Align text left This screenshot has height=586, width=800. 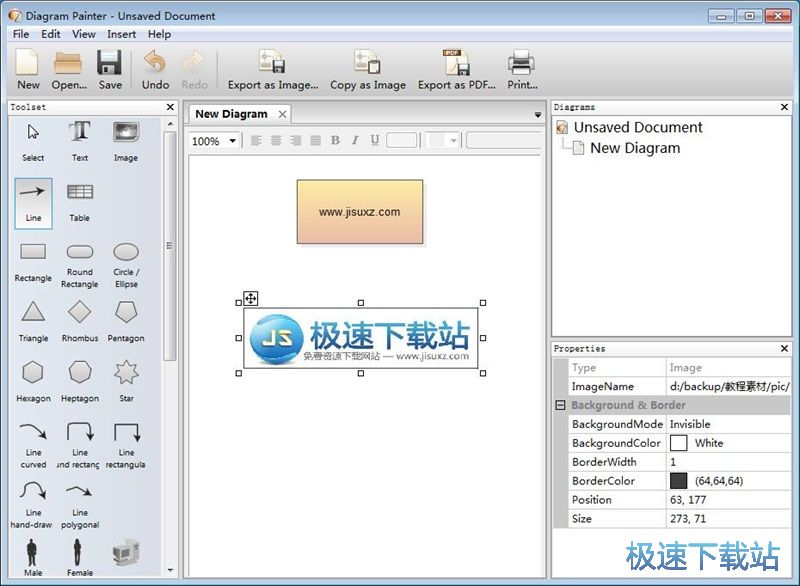(x=256, y=140)
